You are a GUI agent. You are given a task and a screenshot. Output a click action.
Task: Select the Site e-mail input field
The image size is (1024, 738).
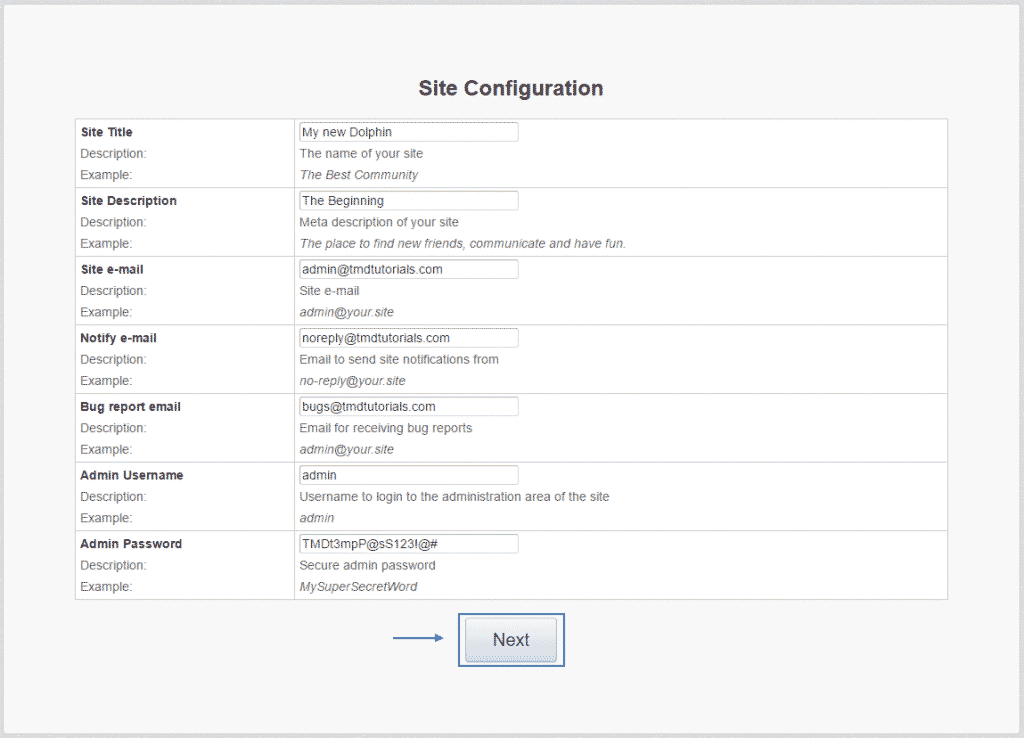point(408,269)
